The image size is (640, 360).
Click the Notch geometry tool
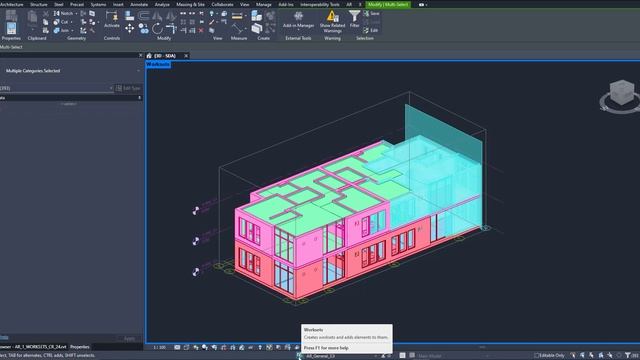pos(63,13)
